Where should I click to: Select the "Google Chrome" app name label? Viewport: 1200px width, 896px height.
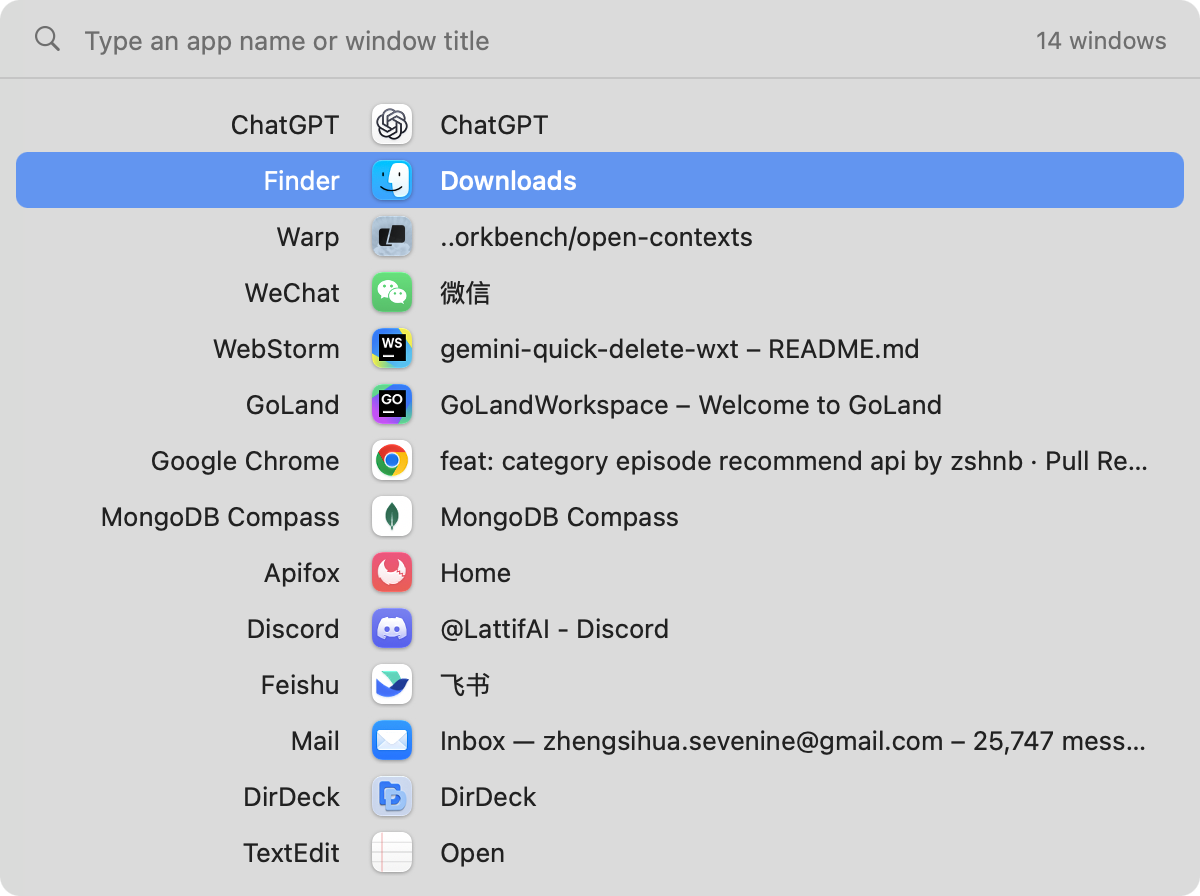point(245,461)
